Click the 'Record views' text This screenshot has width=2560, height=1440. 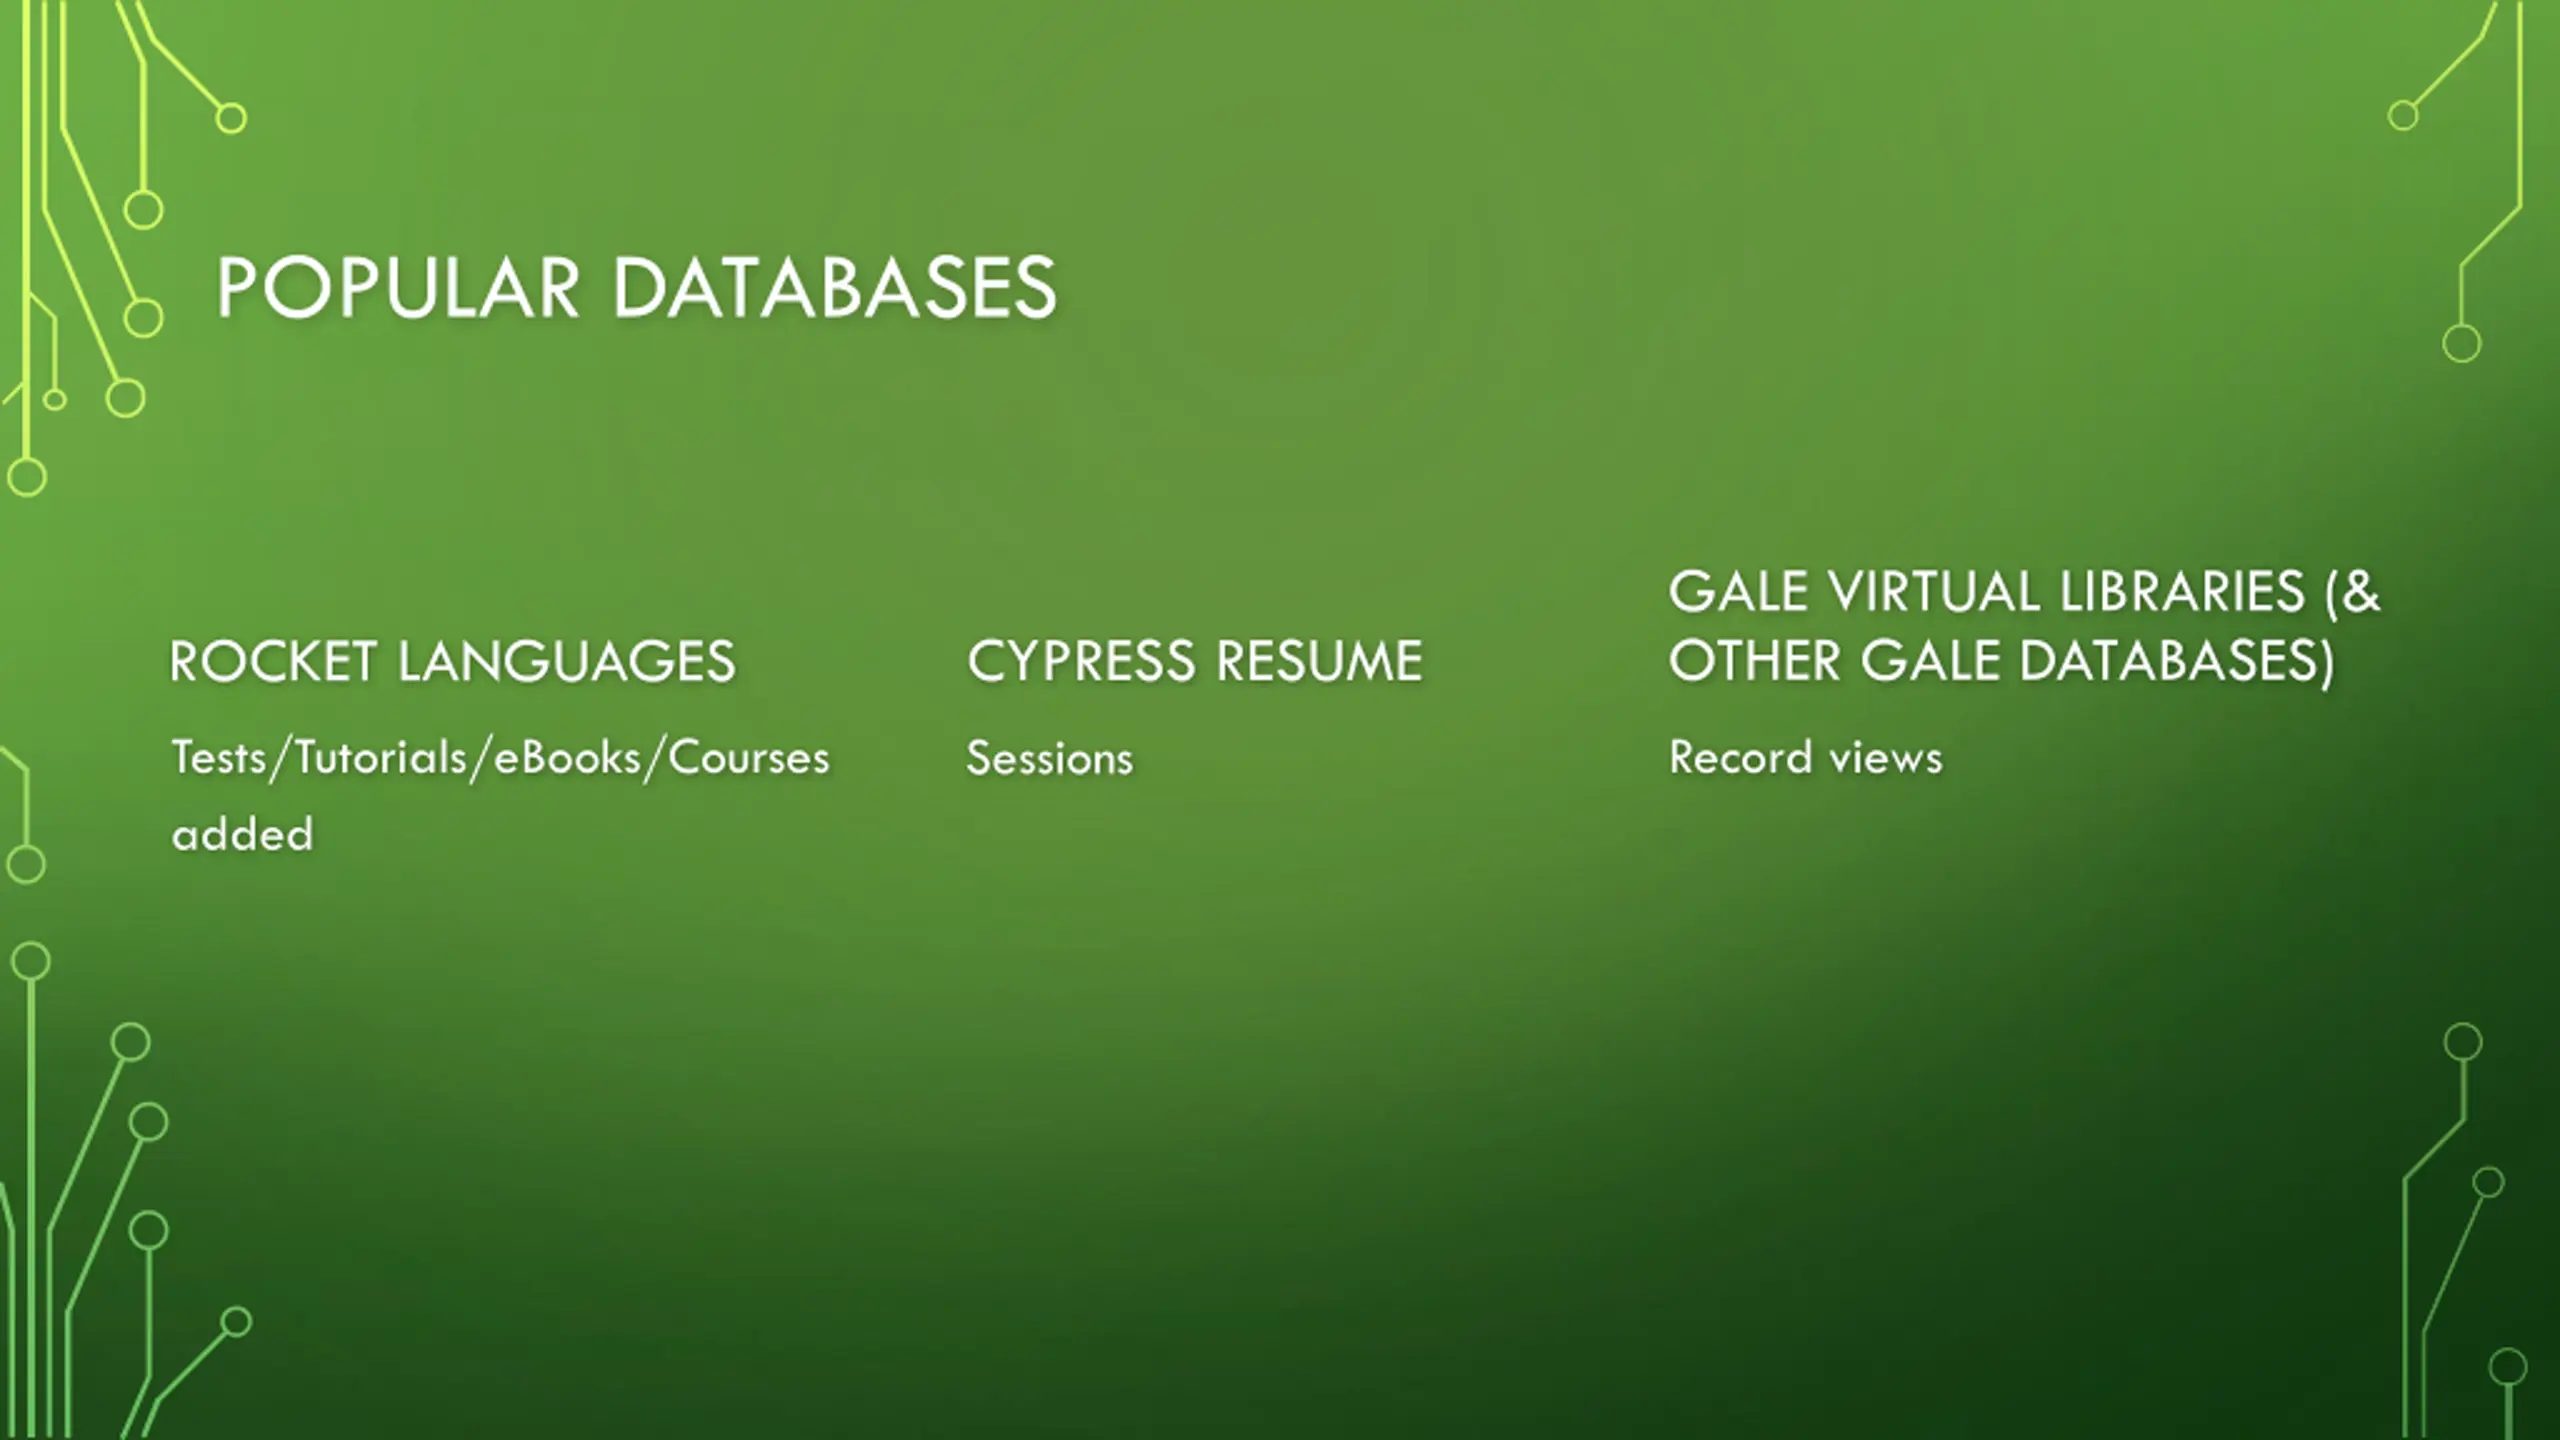(1806, 757)
